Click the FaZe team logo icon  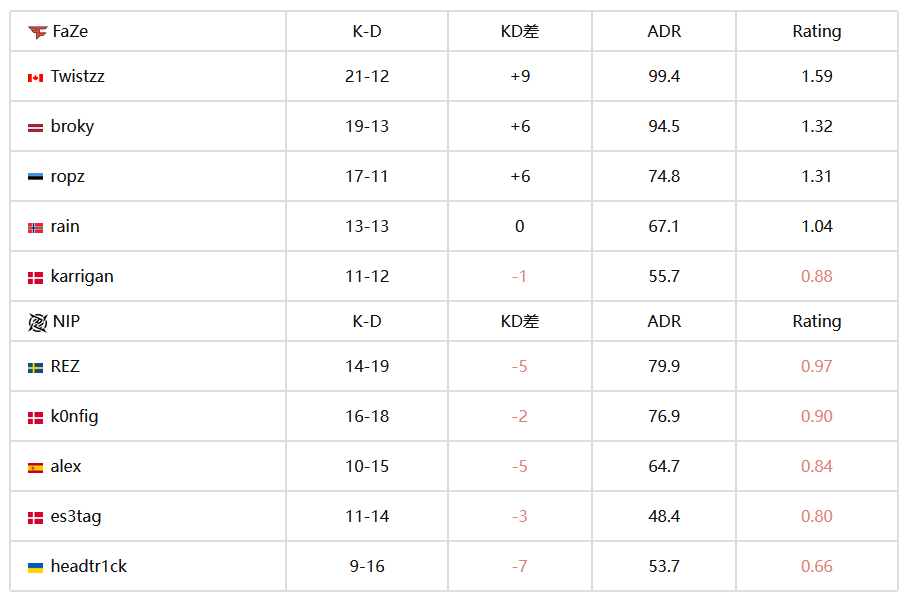38,32
